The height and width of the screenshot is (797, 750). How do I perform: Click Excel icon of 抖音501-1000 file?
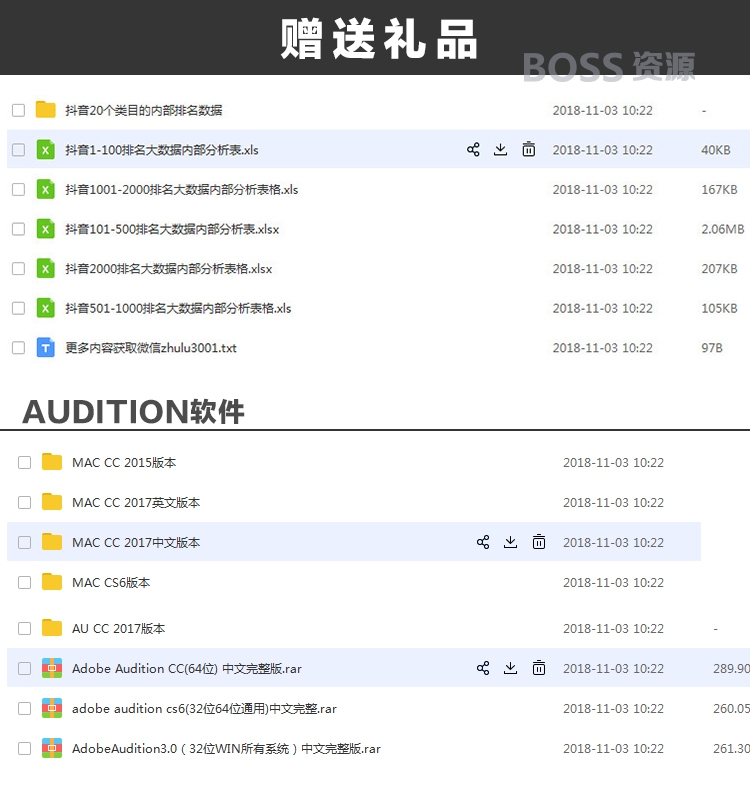[46, 308]
